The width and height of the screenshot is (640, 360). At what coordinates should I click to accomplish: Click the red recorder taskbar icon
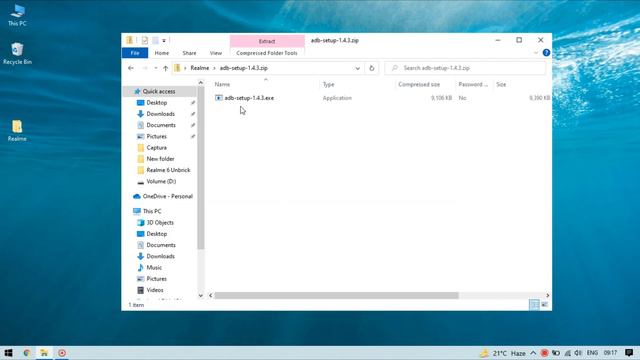pos(62,353)
